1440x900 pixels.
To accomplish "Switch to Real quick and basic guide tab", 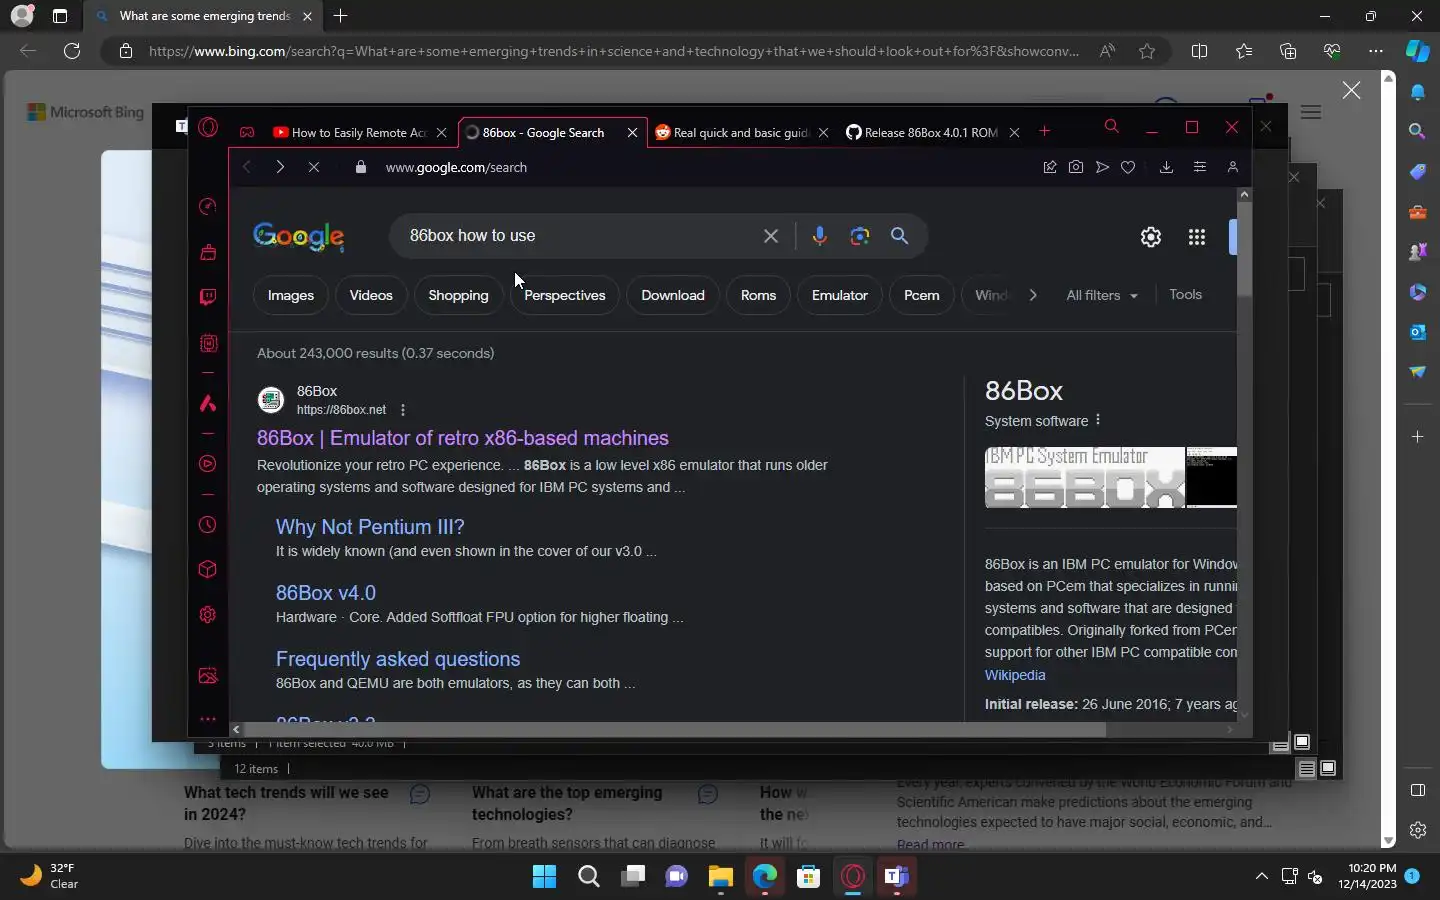I will 740,132.
